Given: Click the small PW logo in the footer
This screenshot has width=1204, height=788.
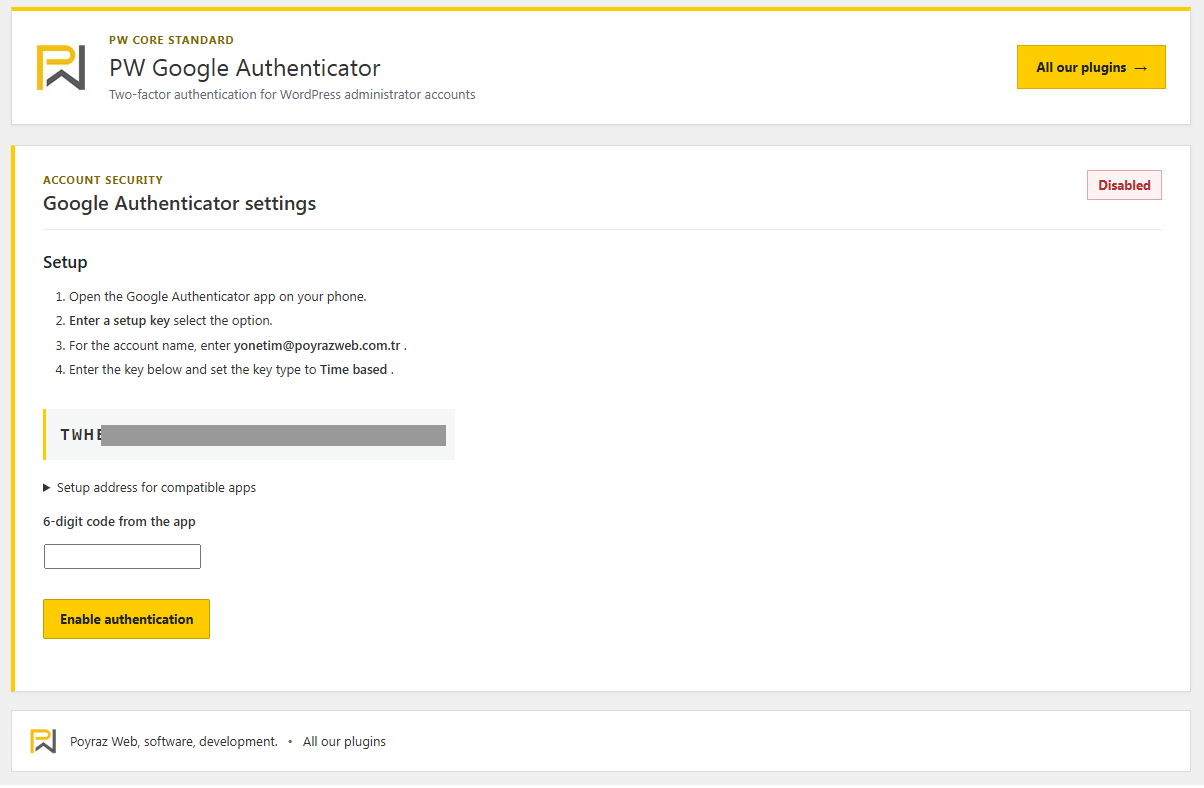Looking at the screenshot, I should tap(43, 741).
